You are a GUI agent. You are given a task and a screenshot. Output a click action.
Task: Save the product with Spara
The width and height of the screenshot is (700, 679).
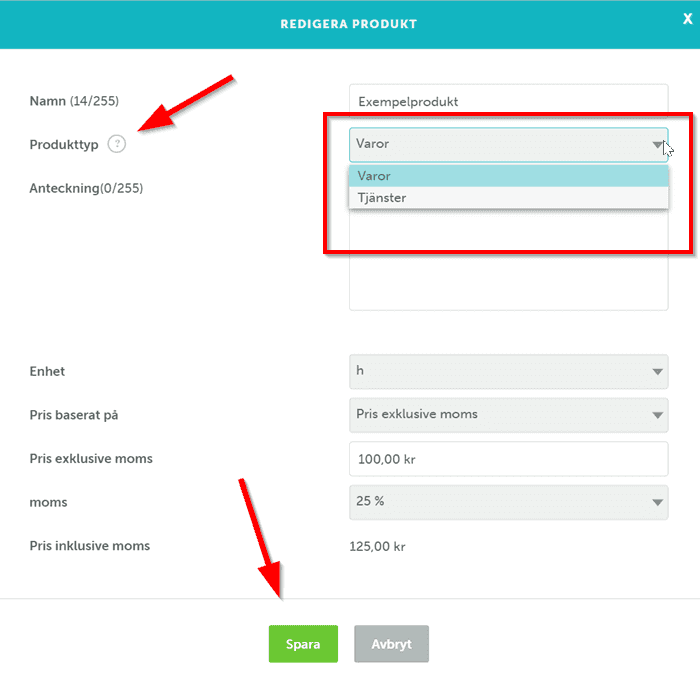[303, 644]
